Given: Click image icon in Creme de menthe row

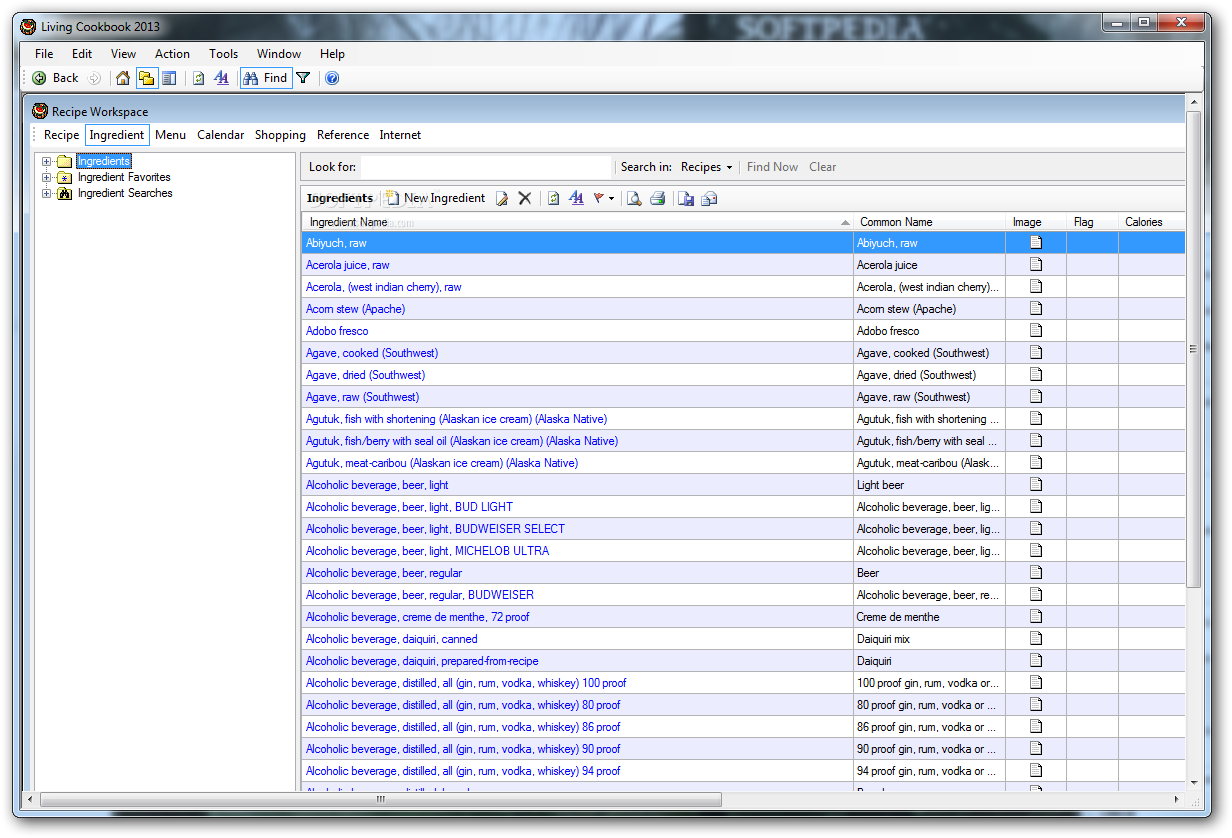Looking at the screenshot, I should coord(1036,616).
